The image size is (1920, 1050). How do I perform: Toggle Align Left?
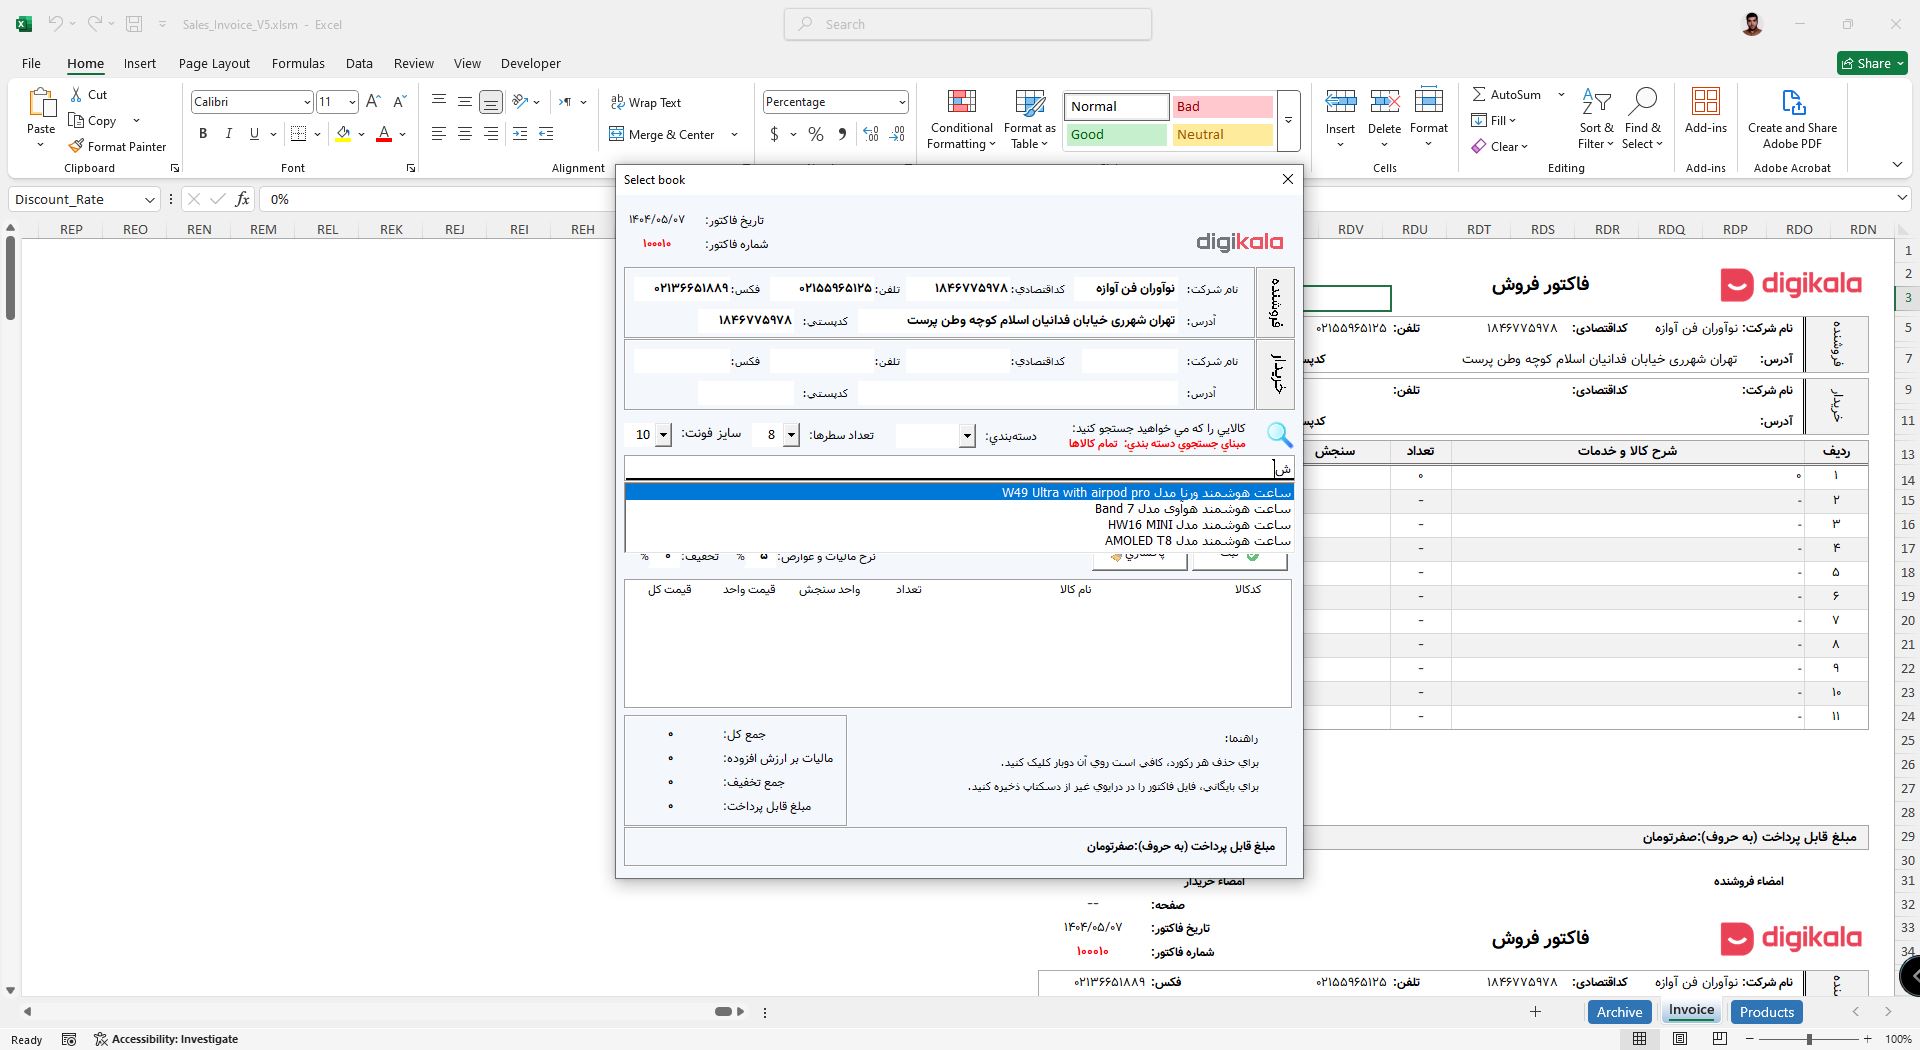click(438, 133)
